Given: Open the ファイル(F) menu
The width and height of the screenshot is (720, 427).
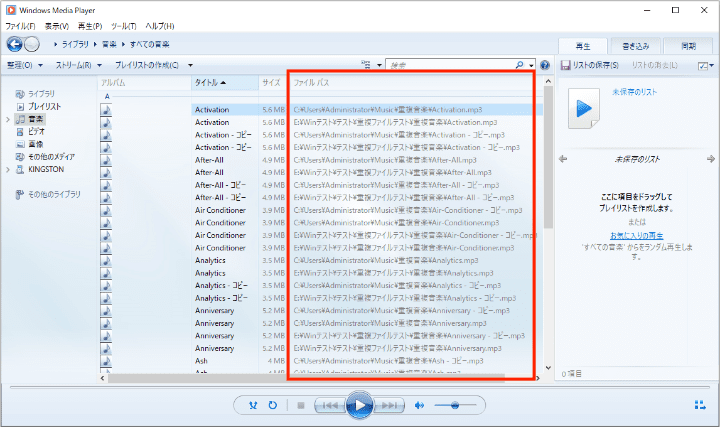Looking at the screenshot, I should click(x=20, y=26).
